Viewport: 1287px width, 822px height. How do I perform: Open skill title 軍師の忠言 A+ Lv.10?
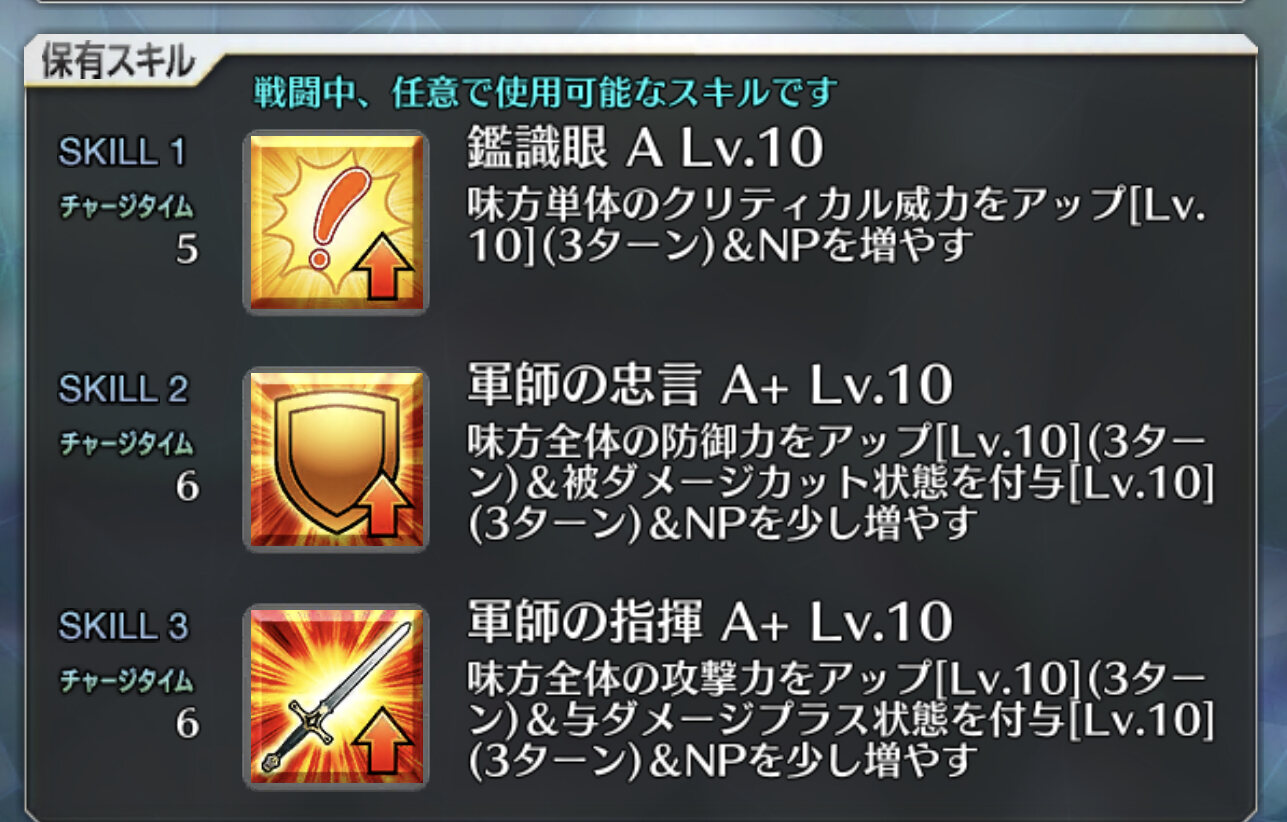[x=709, y=385]
